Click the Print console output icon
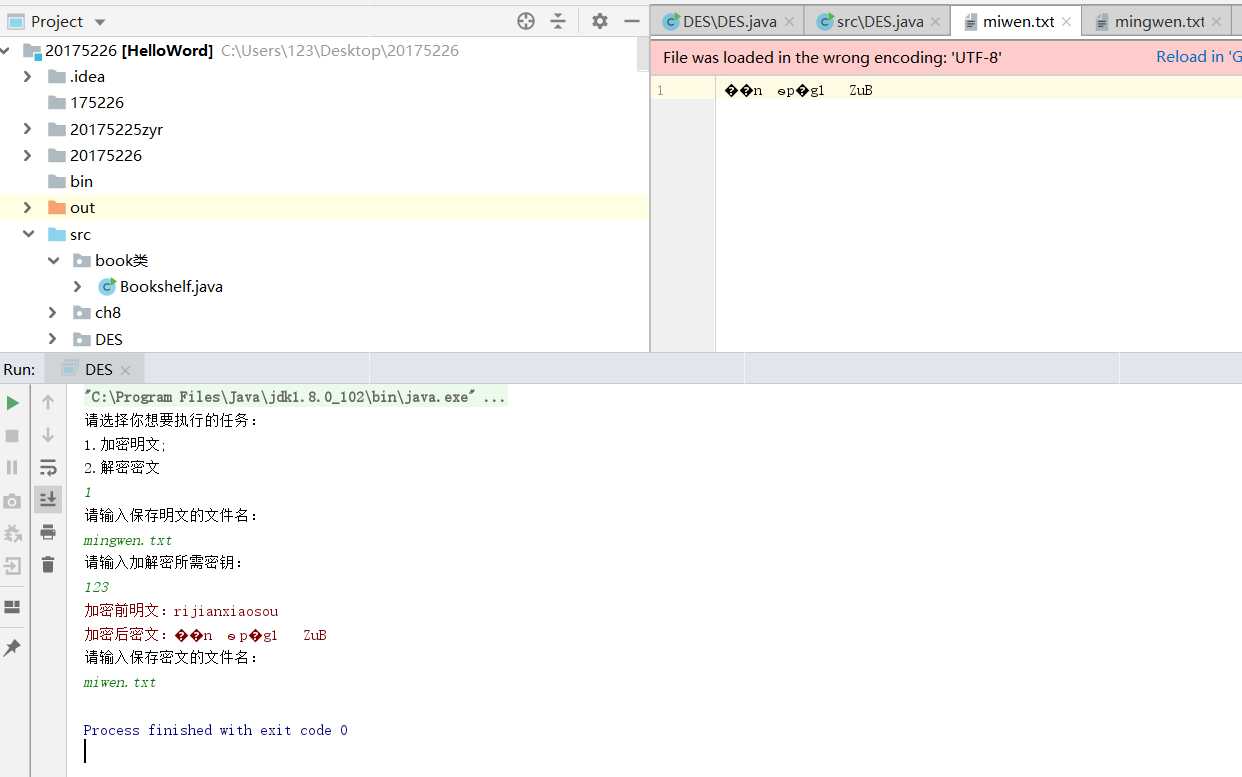1242x777 pixels. tap(48, 532)
